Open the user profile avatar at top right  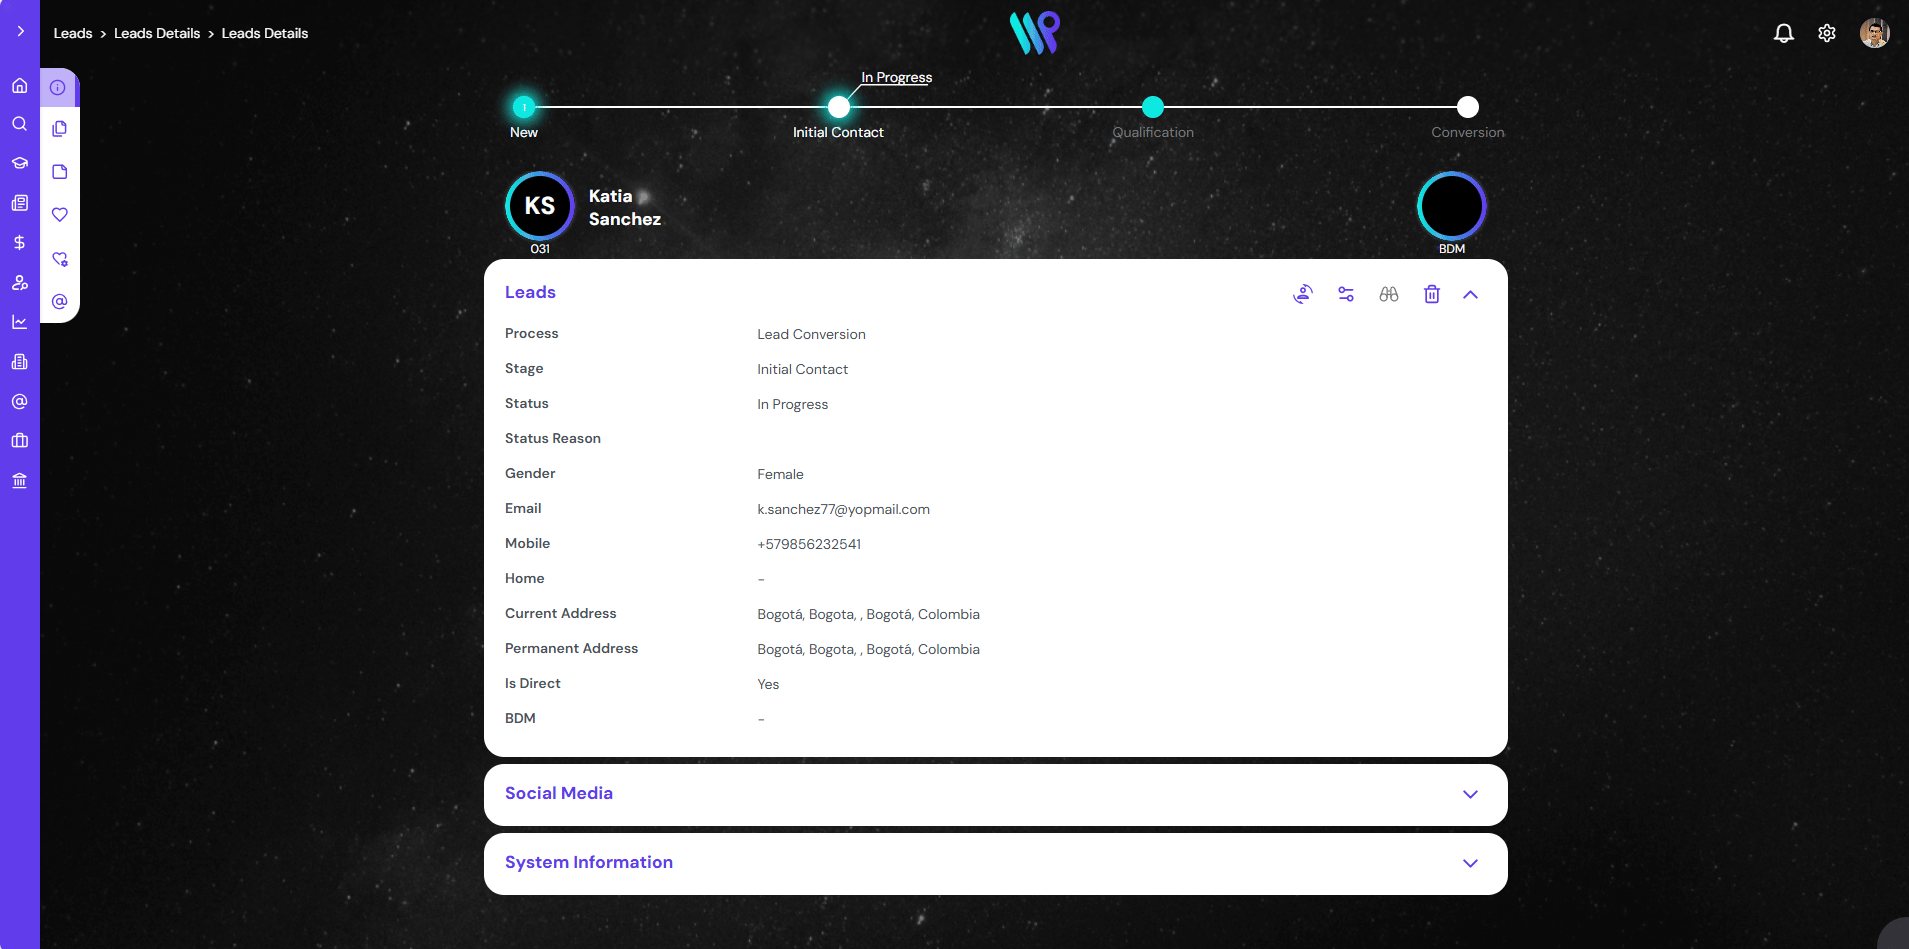coord(1873,33)
